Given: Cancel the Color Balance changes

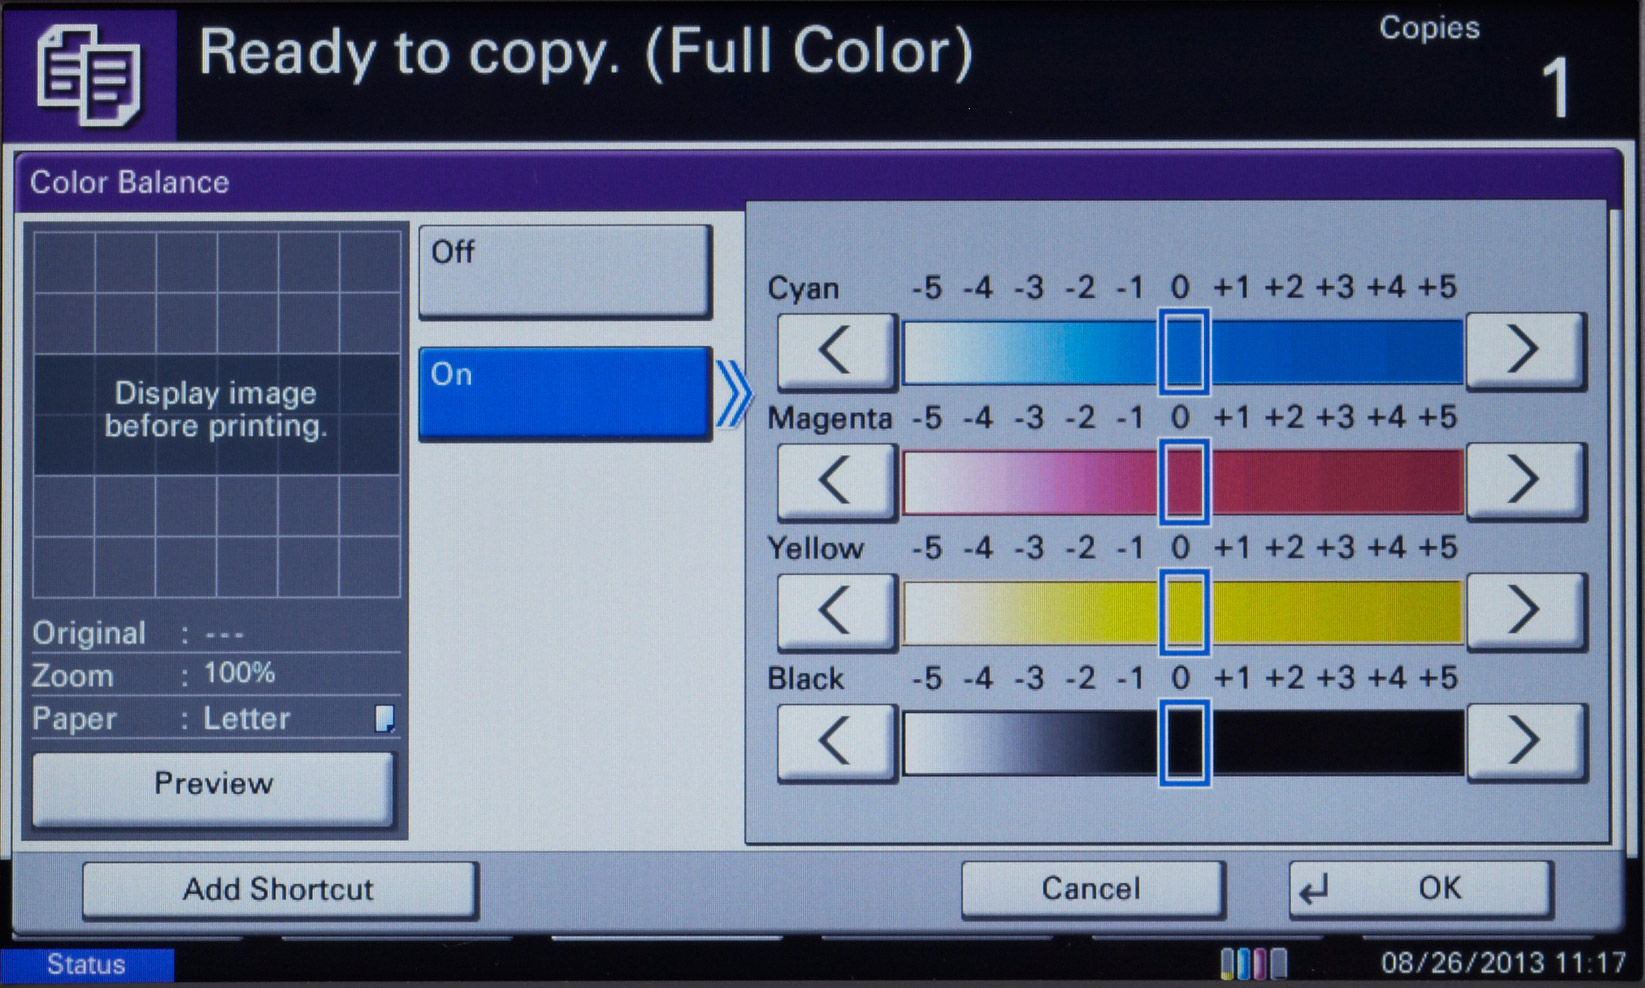Looking at the screenshot, I should [x=1092, y=889].
